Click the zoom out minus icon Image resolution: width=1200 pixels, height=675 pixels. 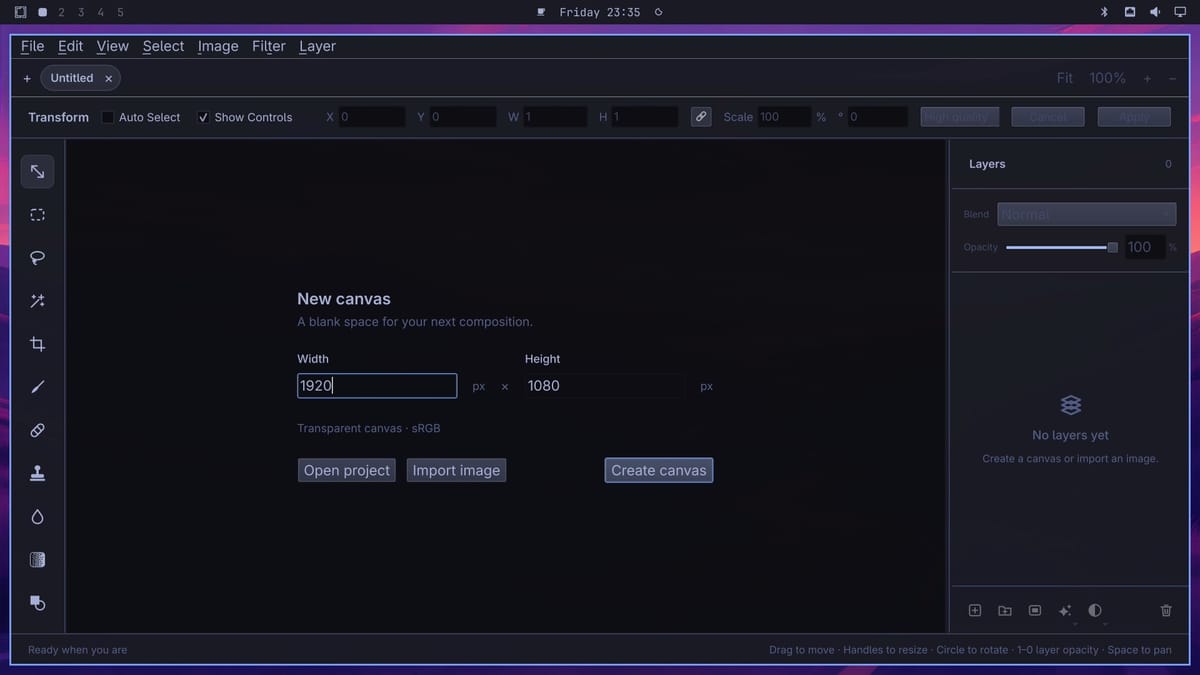click(x=1172, y=78)
